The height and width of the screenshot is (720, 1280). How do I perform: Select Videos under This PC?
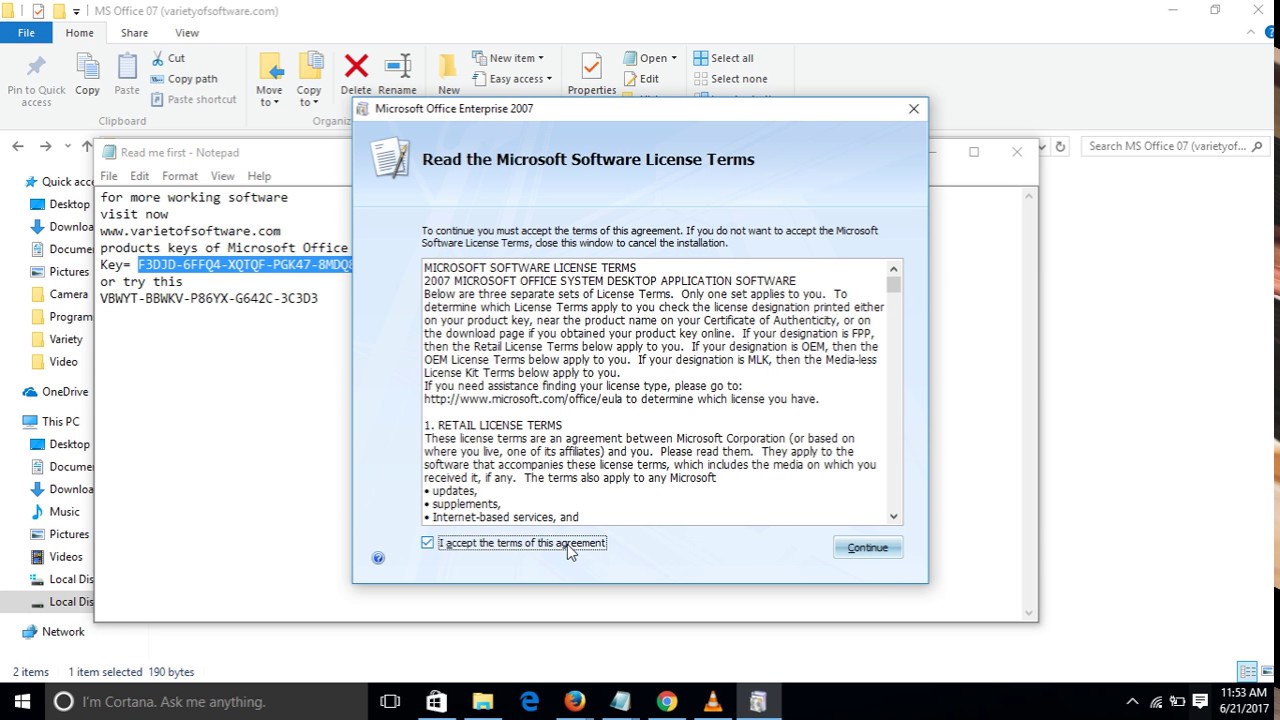pyautogui.click(x=58, y=557)
